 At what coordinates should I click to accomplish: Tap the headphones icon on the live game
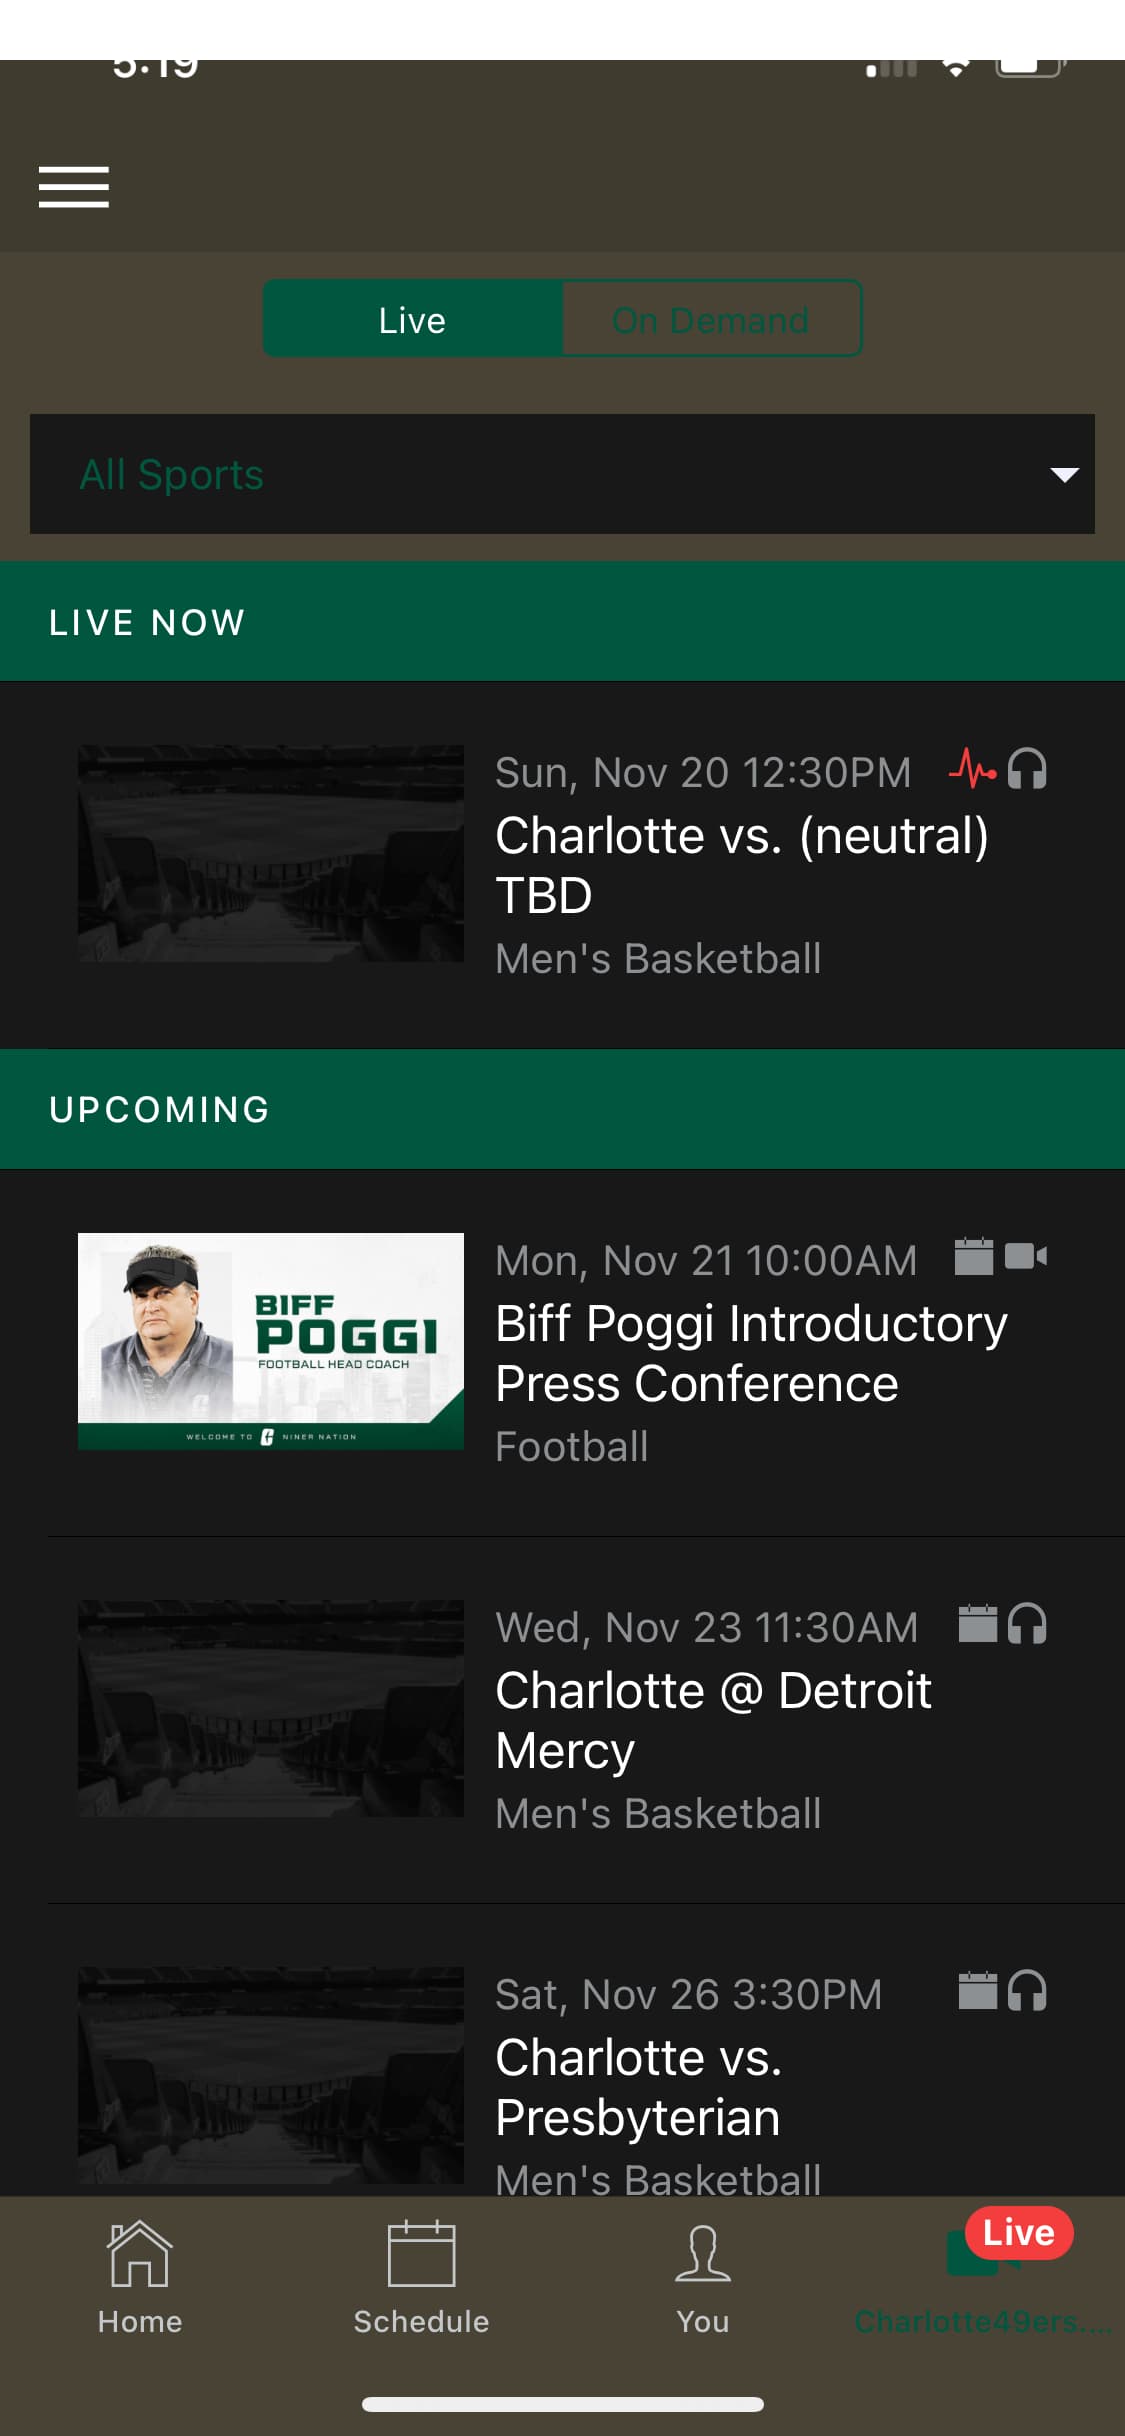click(1027, 769)
